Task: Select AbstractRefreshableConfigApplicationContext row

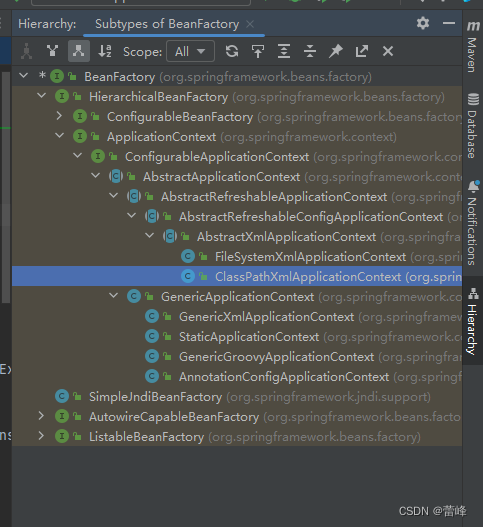Action: pos(237,216)
